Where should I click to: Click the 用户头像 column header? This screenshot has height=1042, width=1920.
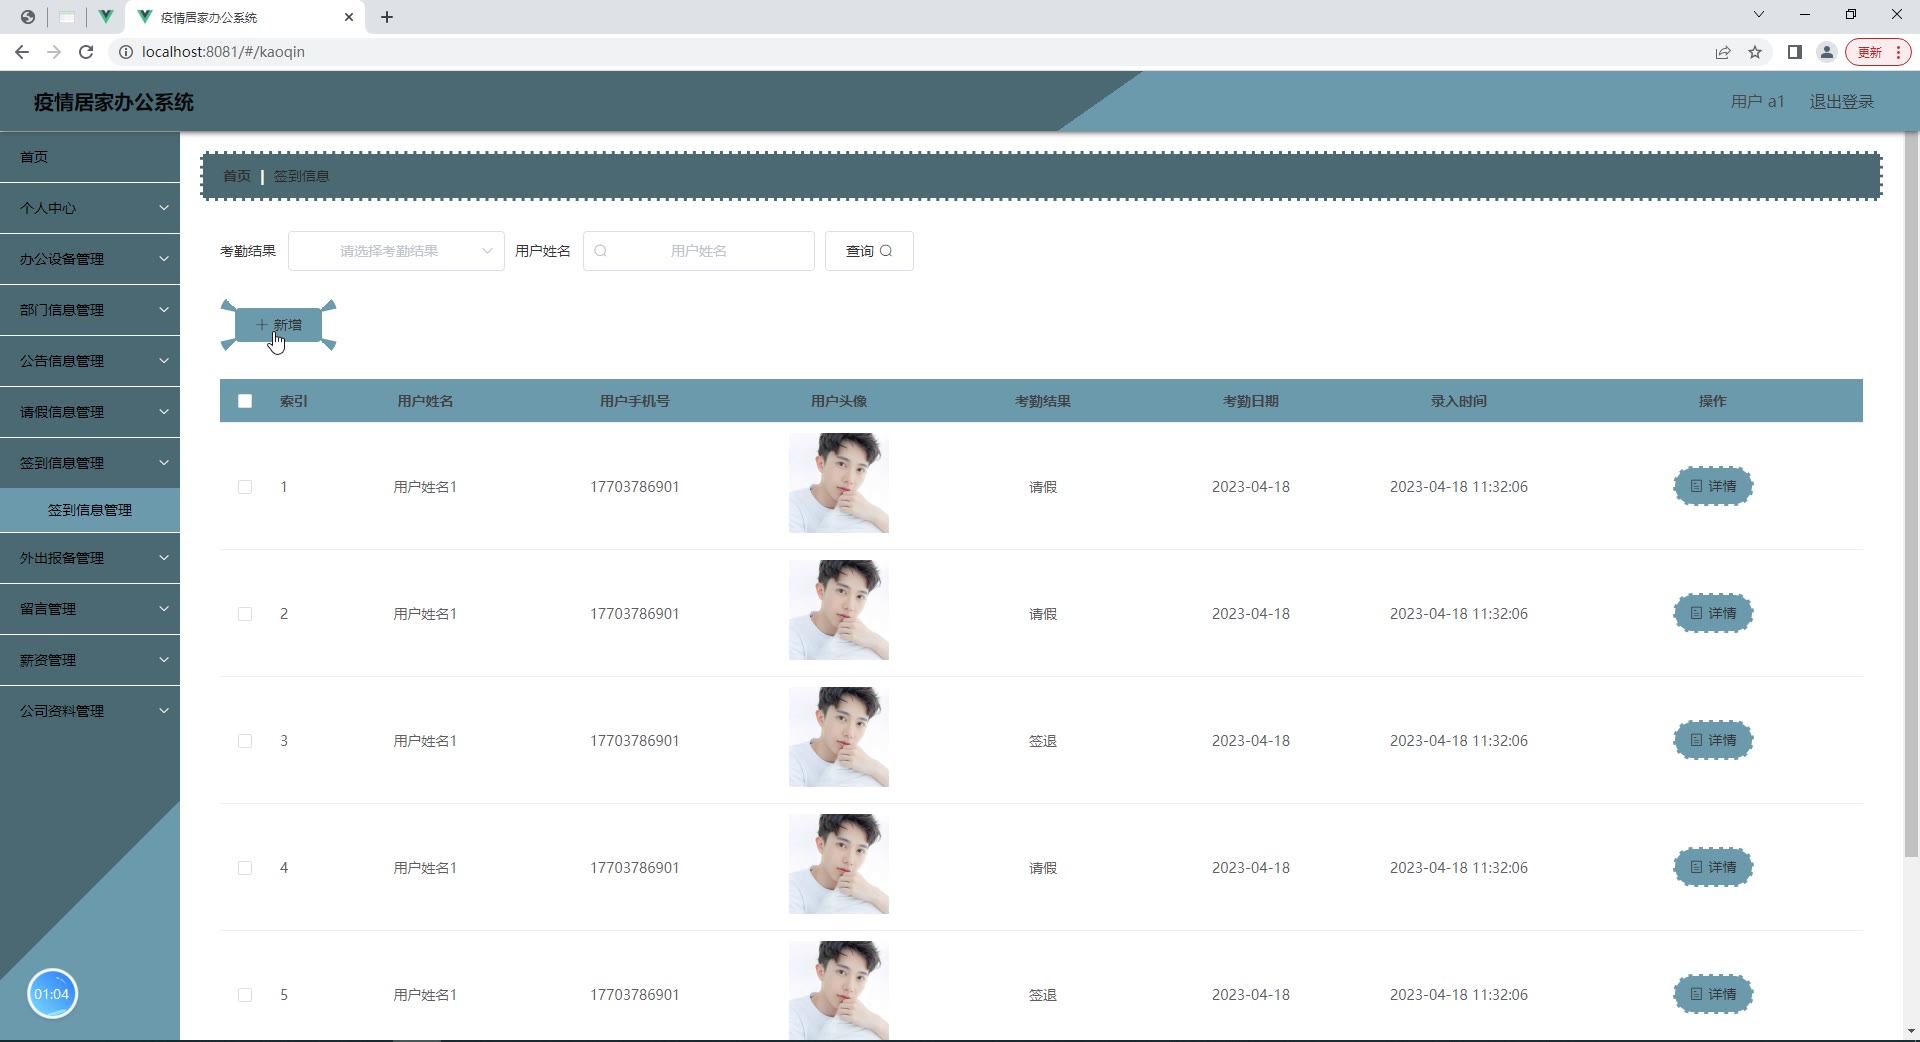point(839,401)
